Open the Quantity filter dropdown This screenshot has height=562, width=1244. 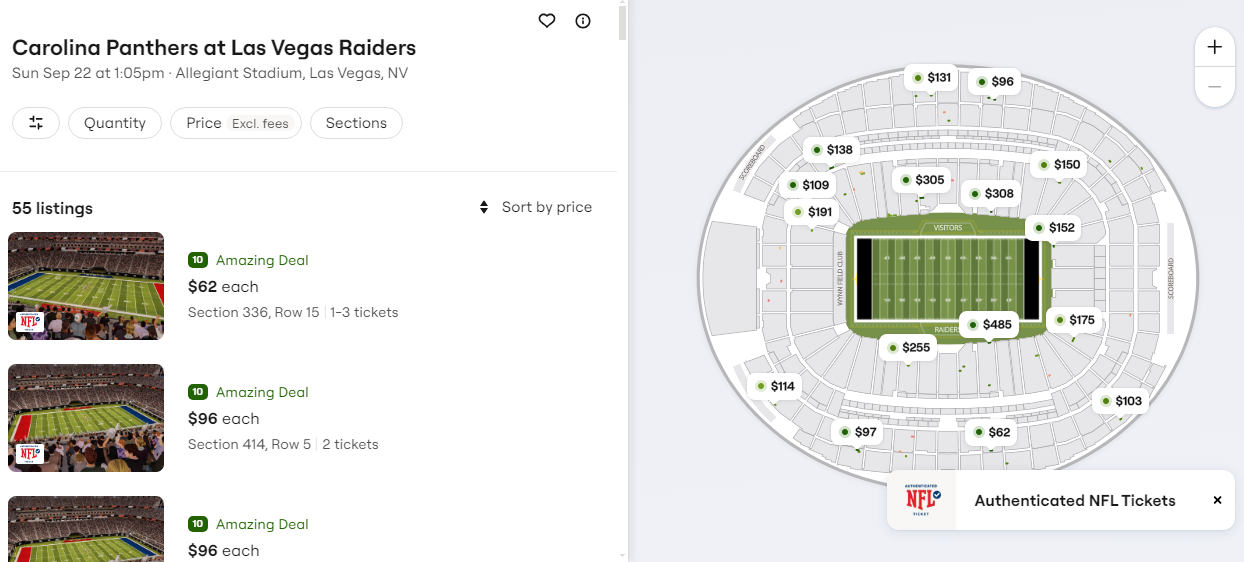click(x=115, y=123)
